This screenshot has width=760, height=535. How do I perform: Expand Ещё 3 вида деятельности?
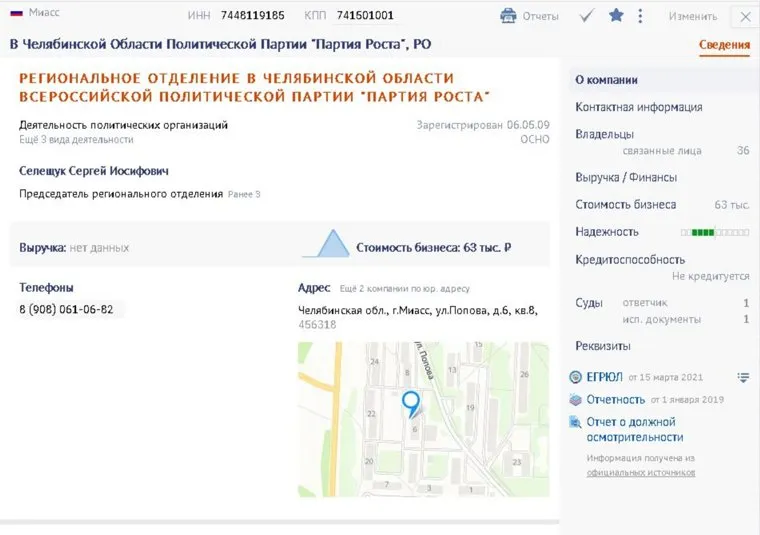click(x=76, y=140)
